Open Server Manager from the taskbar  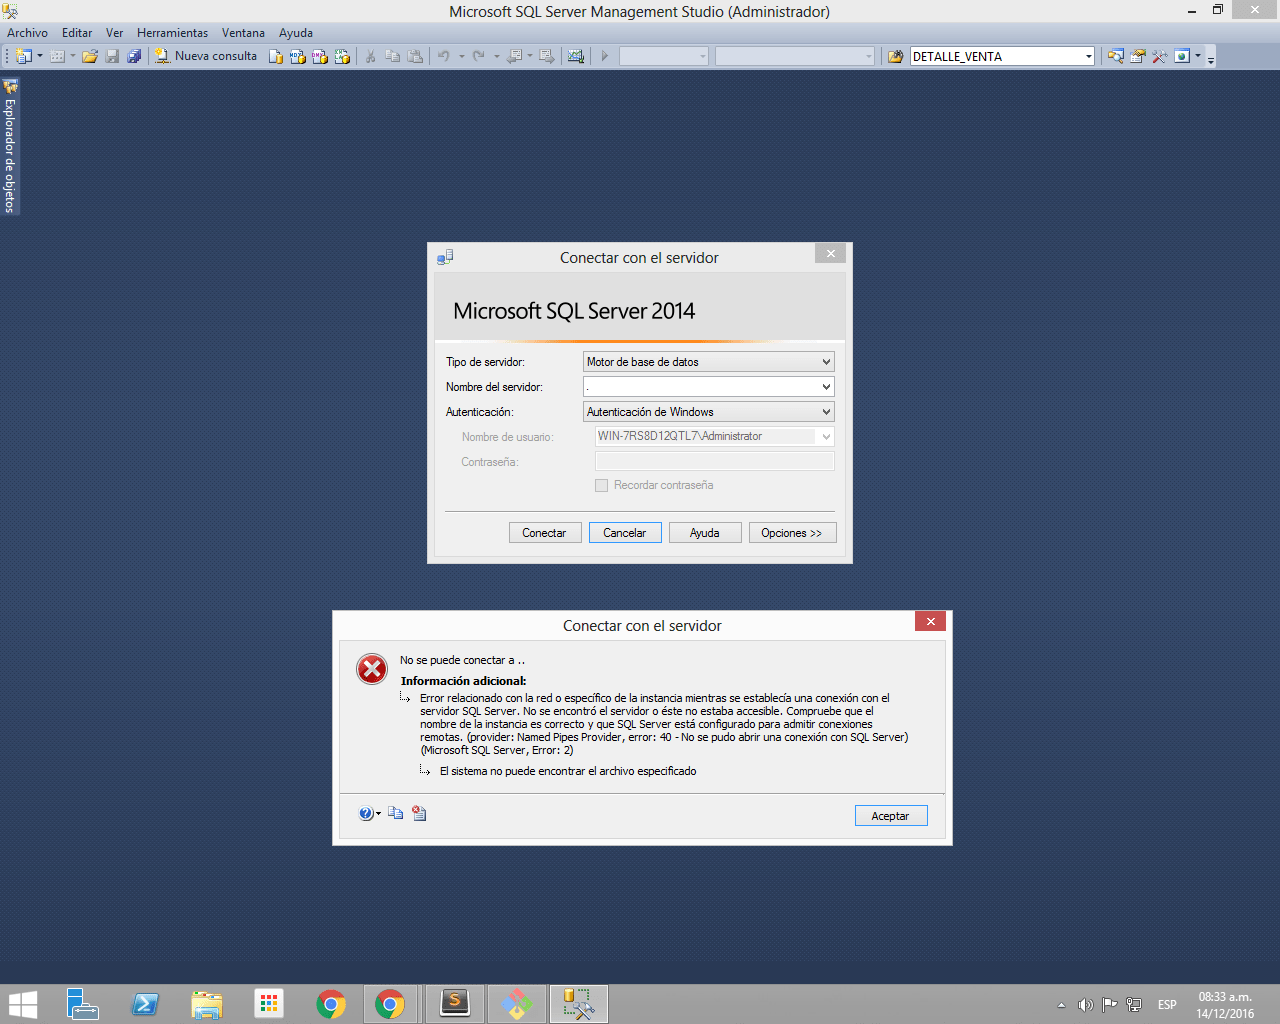[82, 1004]
